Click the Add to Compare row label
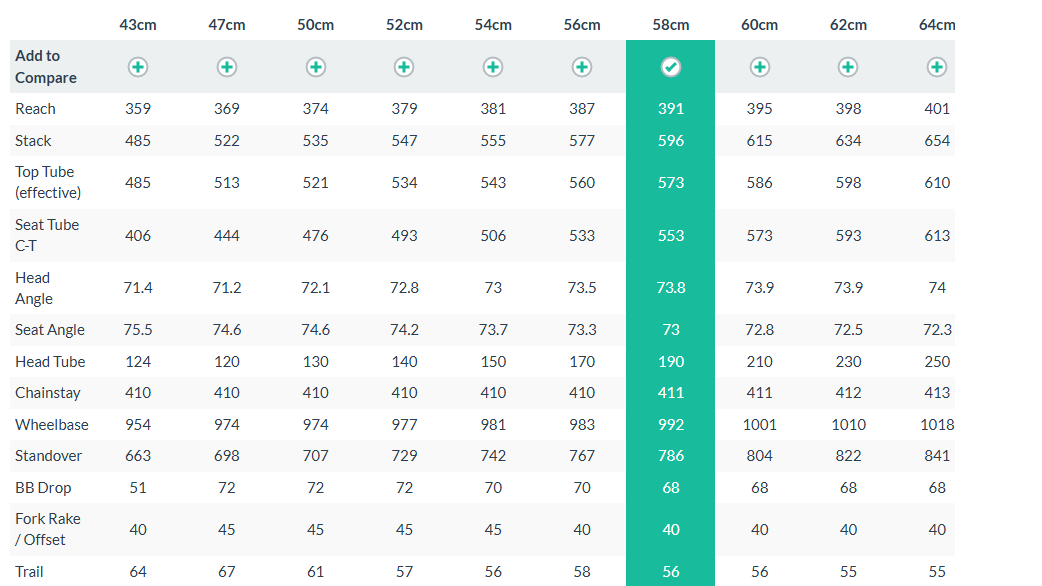Screen dimensions: 1042x586 coord(46,67)
